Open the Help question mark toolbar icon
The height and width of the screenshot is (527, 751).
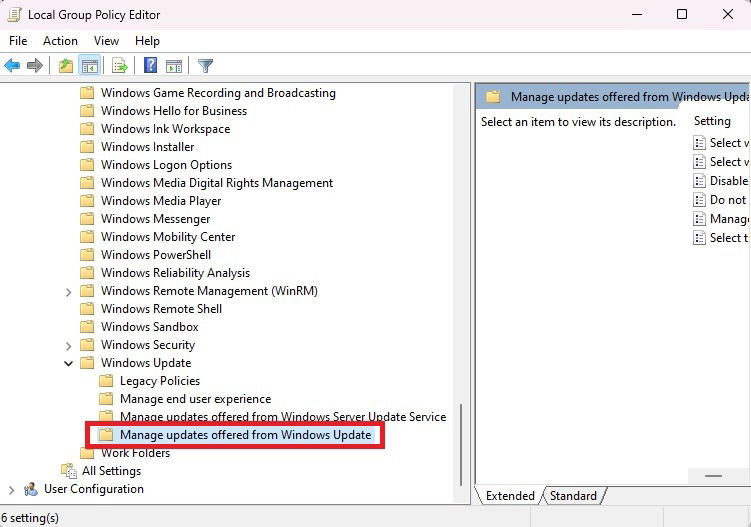(x=150, y=65)
